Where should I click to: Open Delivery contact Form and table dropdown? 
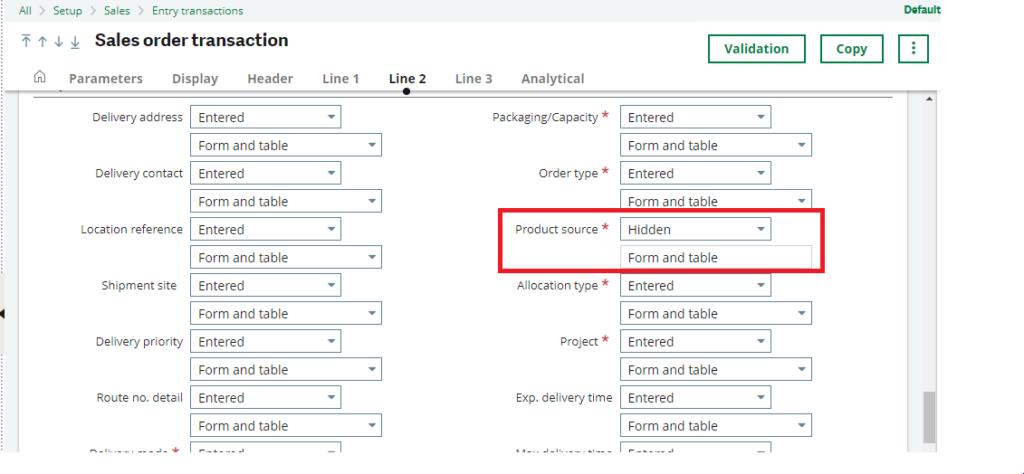point(286,202)
